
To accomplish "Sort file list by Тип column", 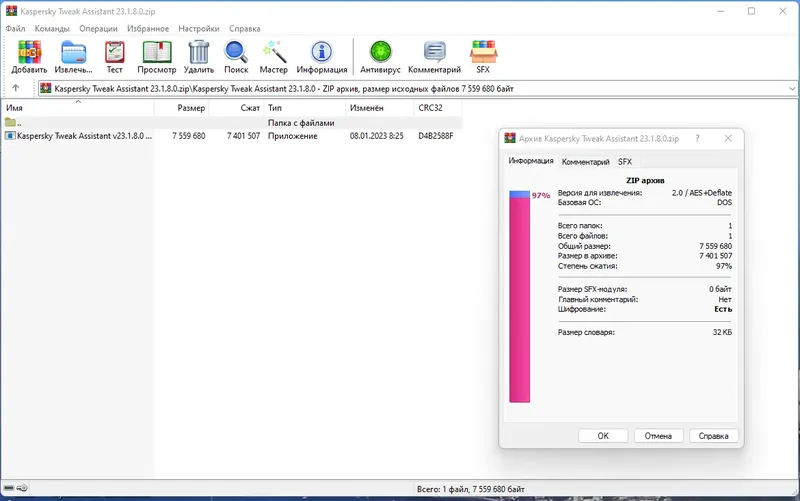I will pyautogui.click(x=305, y=108).
